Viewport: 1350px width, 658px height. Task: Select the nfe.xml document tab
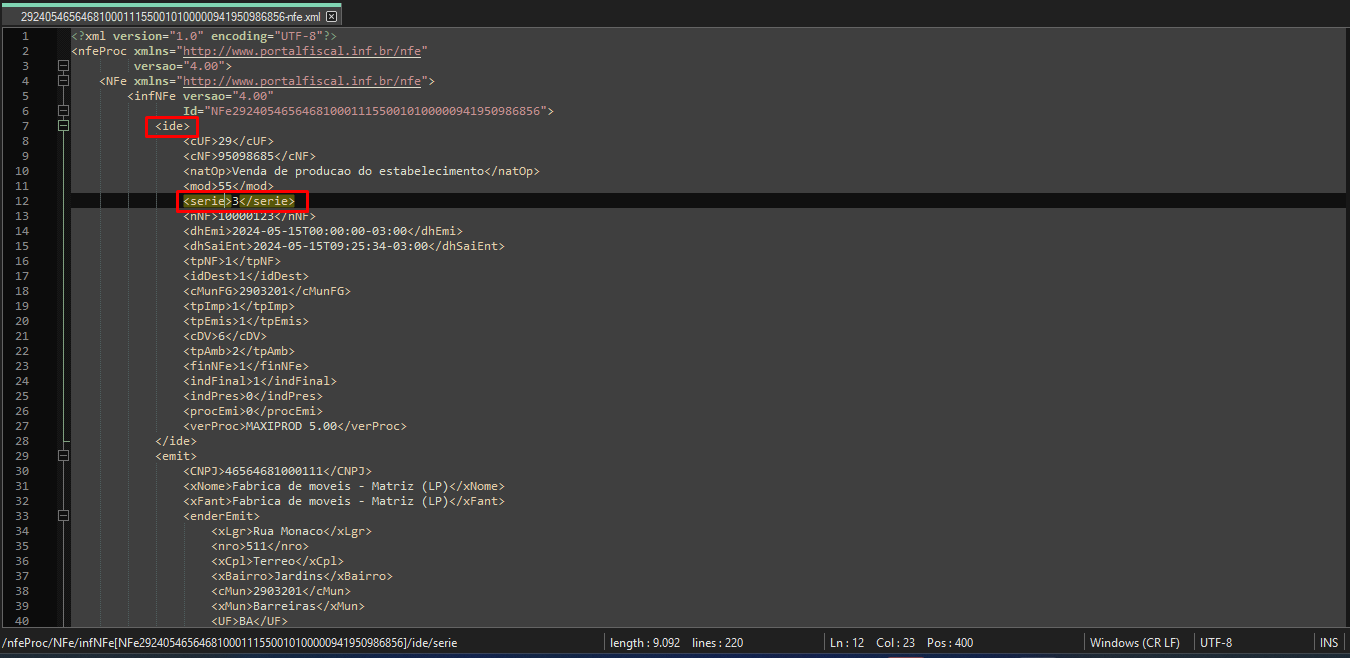(170, 17)
